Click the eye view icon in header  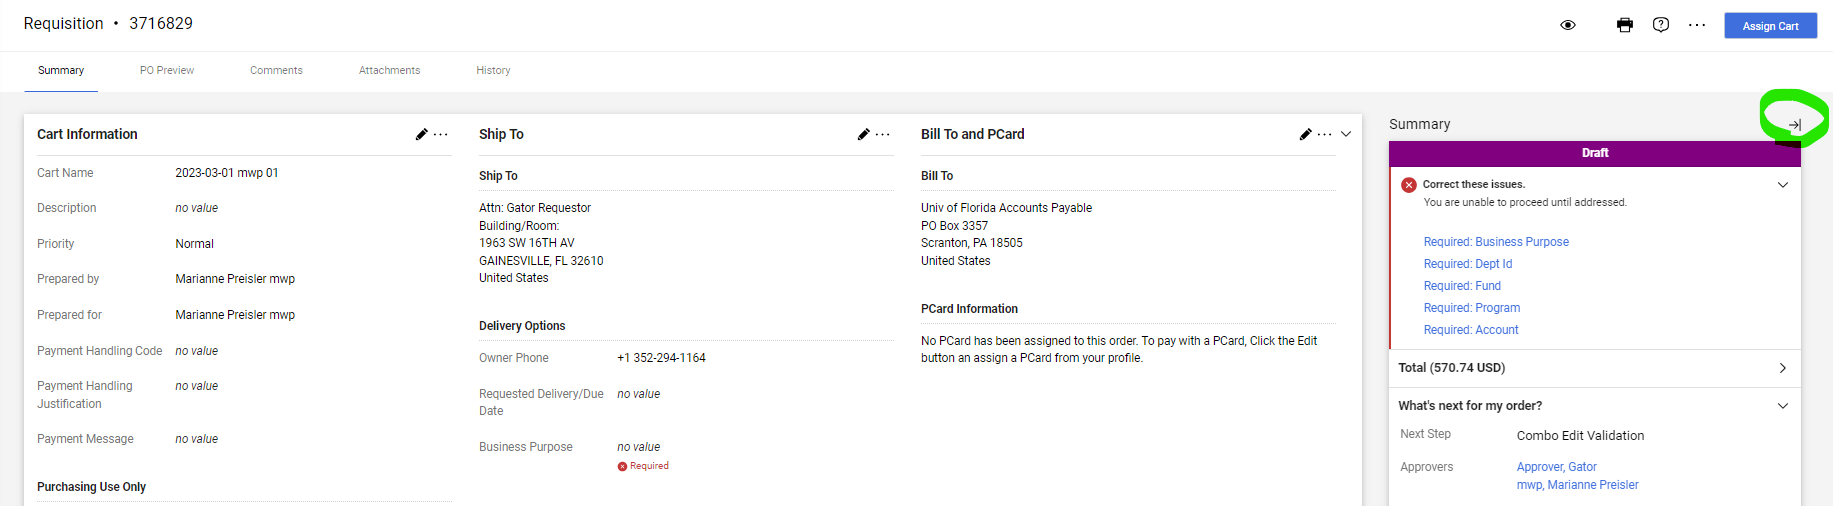[1568, 25]
